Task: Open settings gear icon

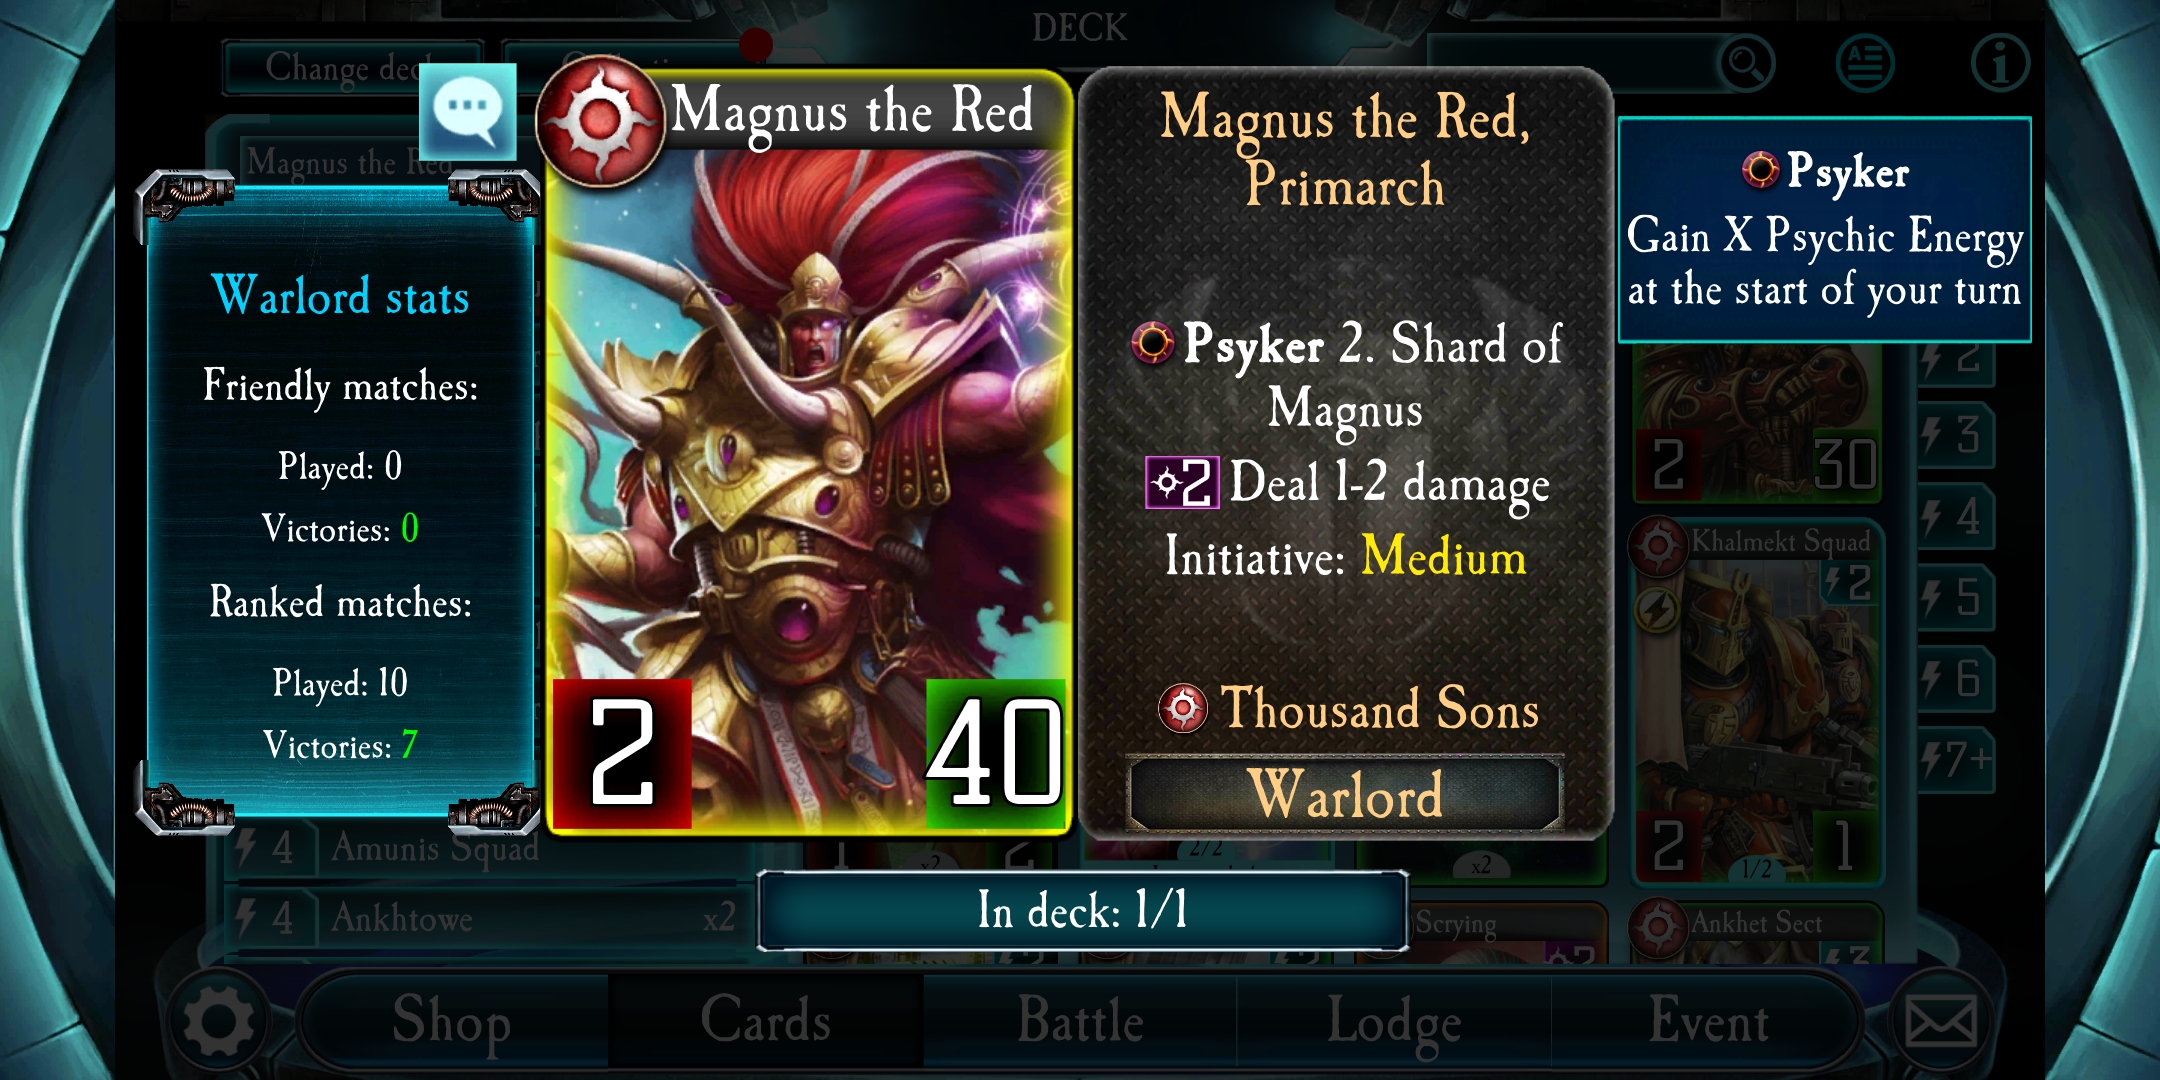Action: 219,1022
